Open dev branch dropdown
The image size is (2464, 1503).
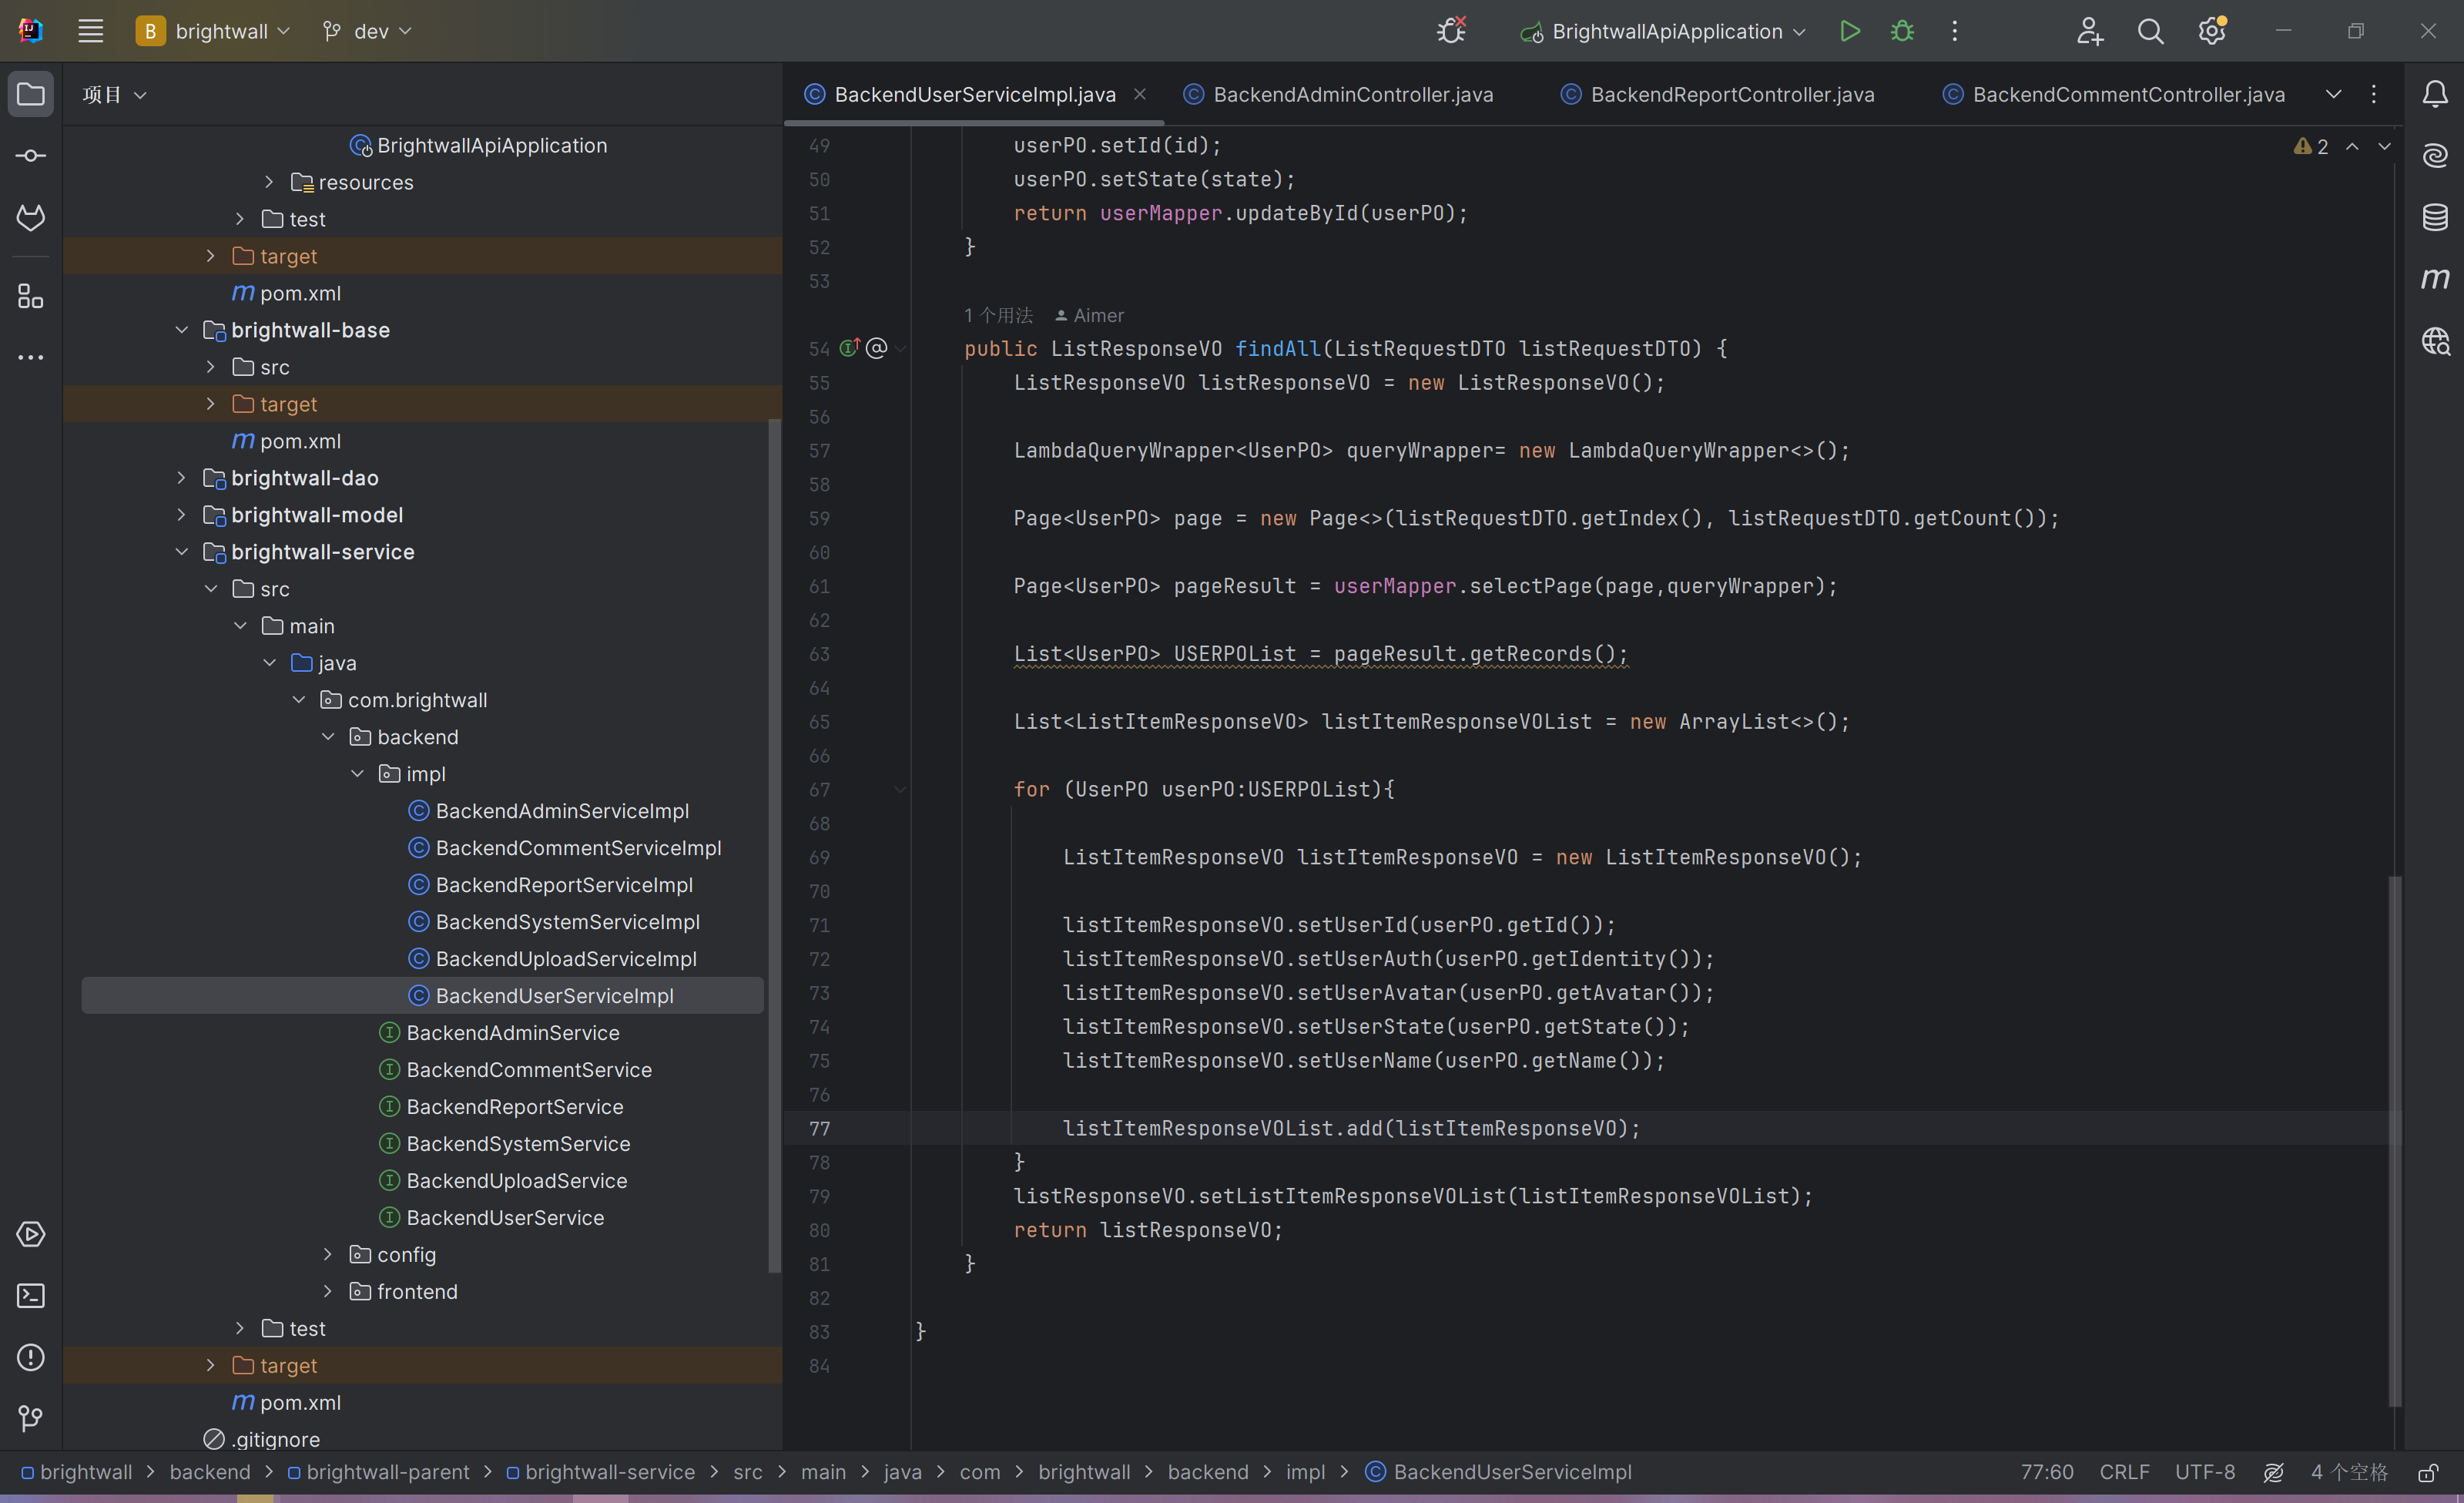[x=367, y=31]
